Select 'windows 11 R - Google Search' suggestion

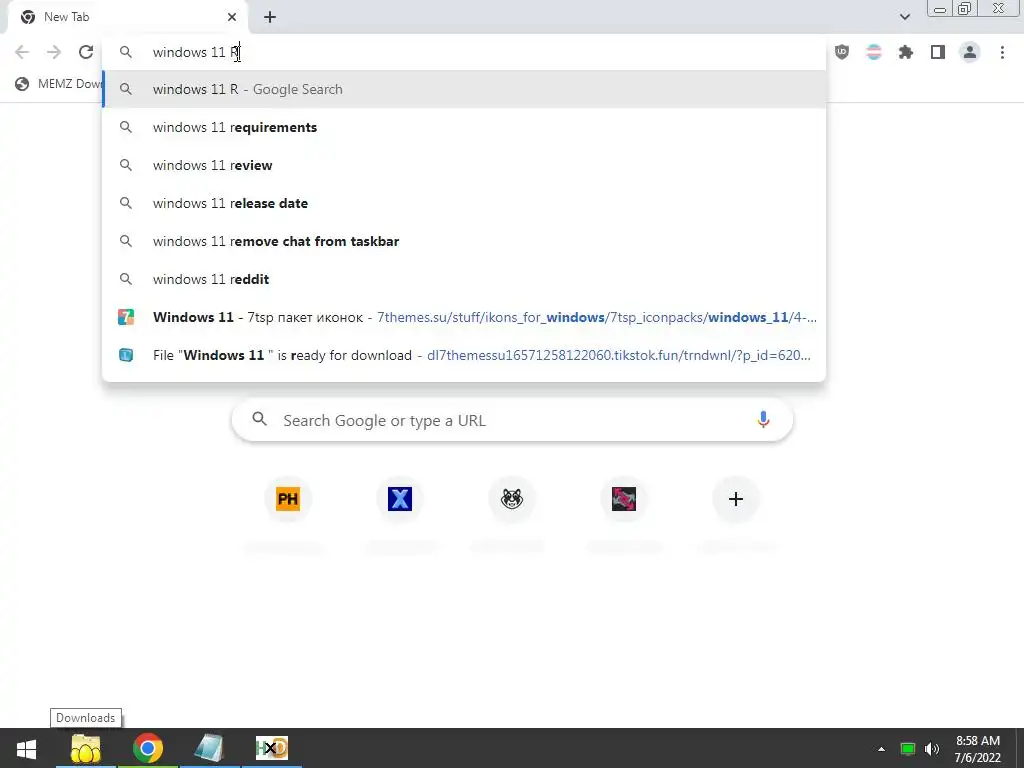coord(464,89)
